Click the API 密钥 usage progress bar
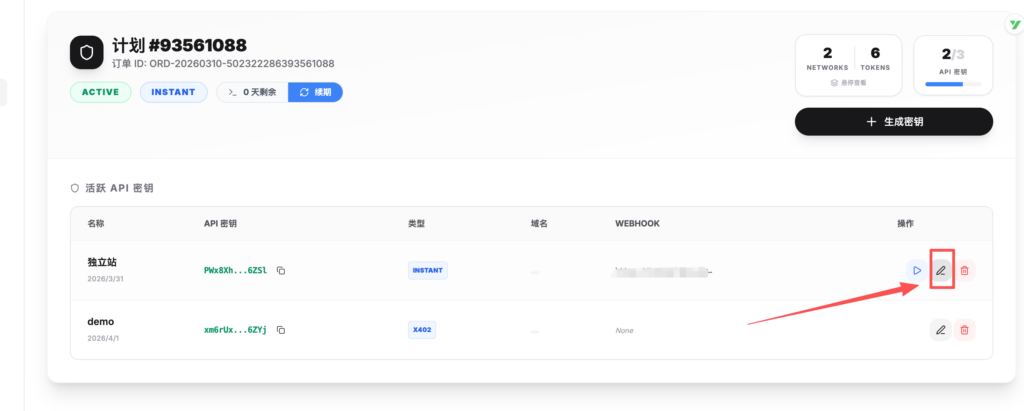 [953, 85]
